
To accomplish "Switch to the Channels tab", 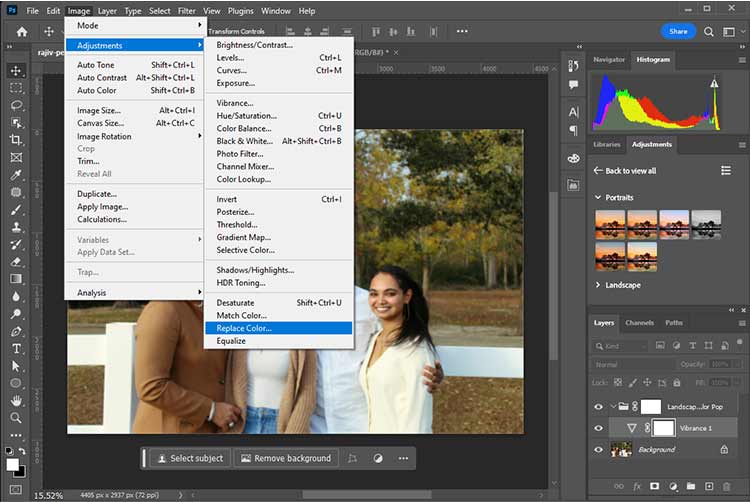I will (639, 323).
